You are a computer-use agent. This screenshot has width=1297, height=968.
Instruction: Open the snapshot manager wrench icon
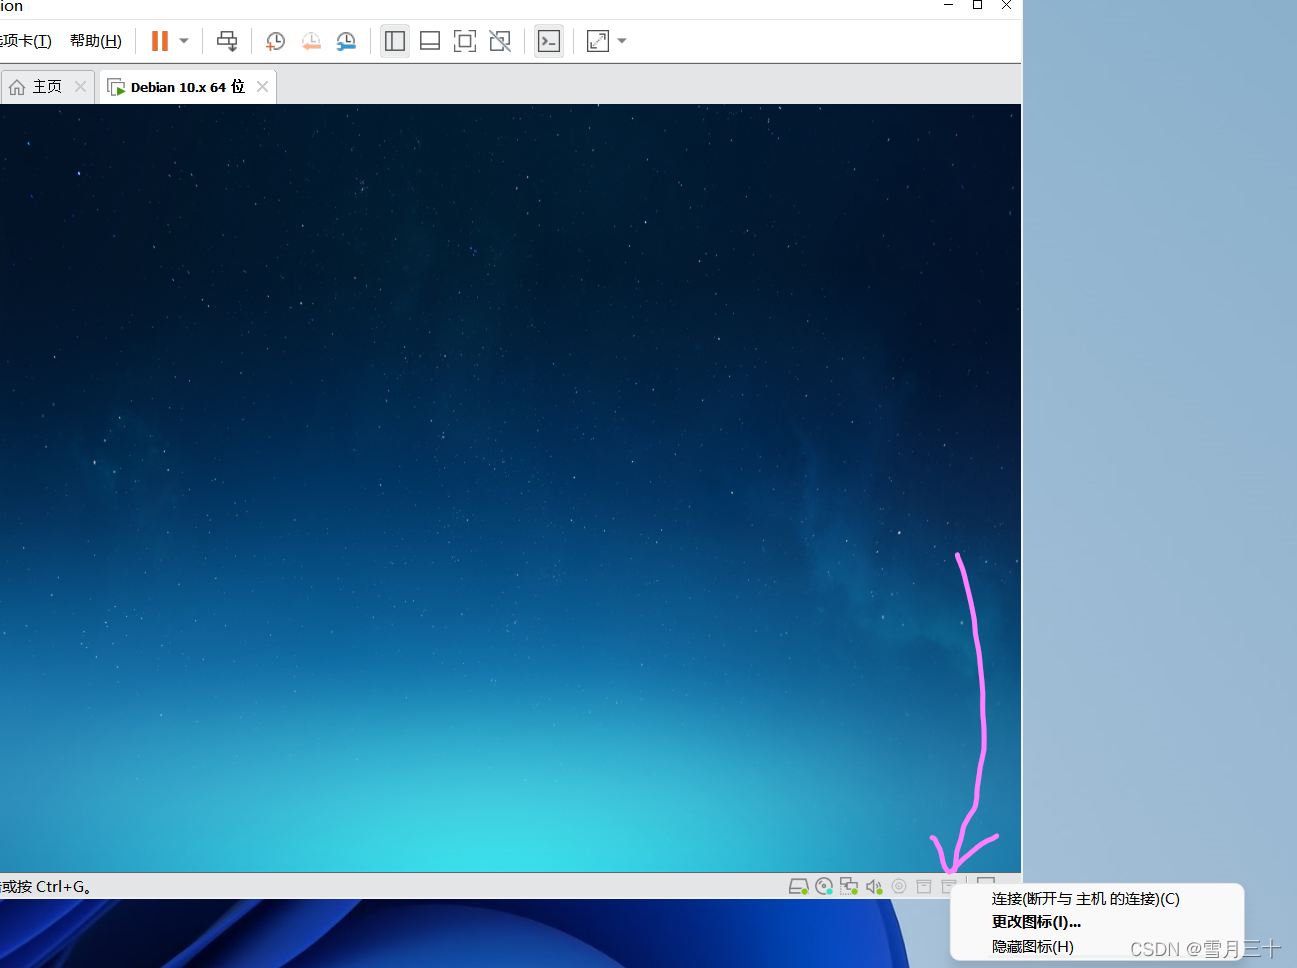pyautogui.click(x=346, y=41)
